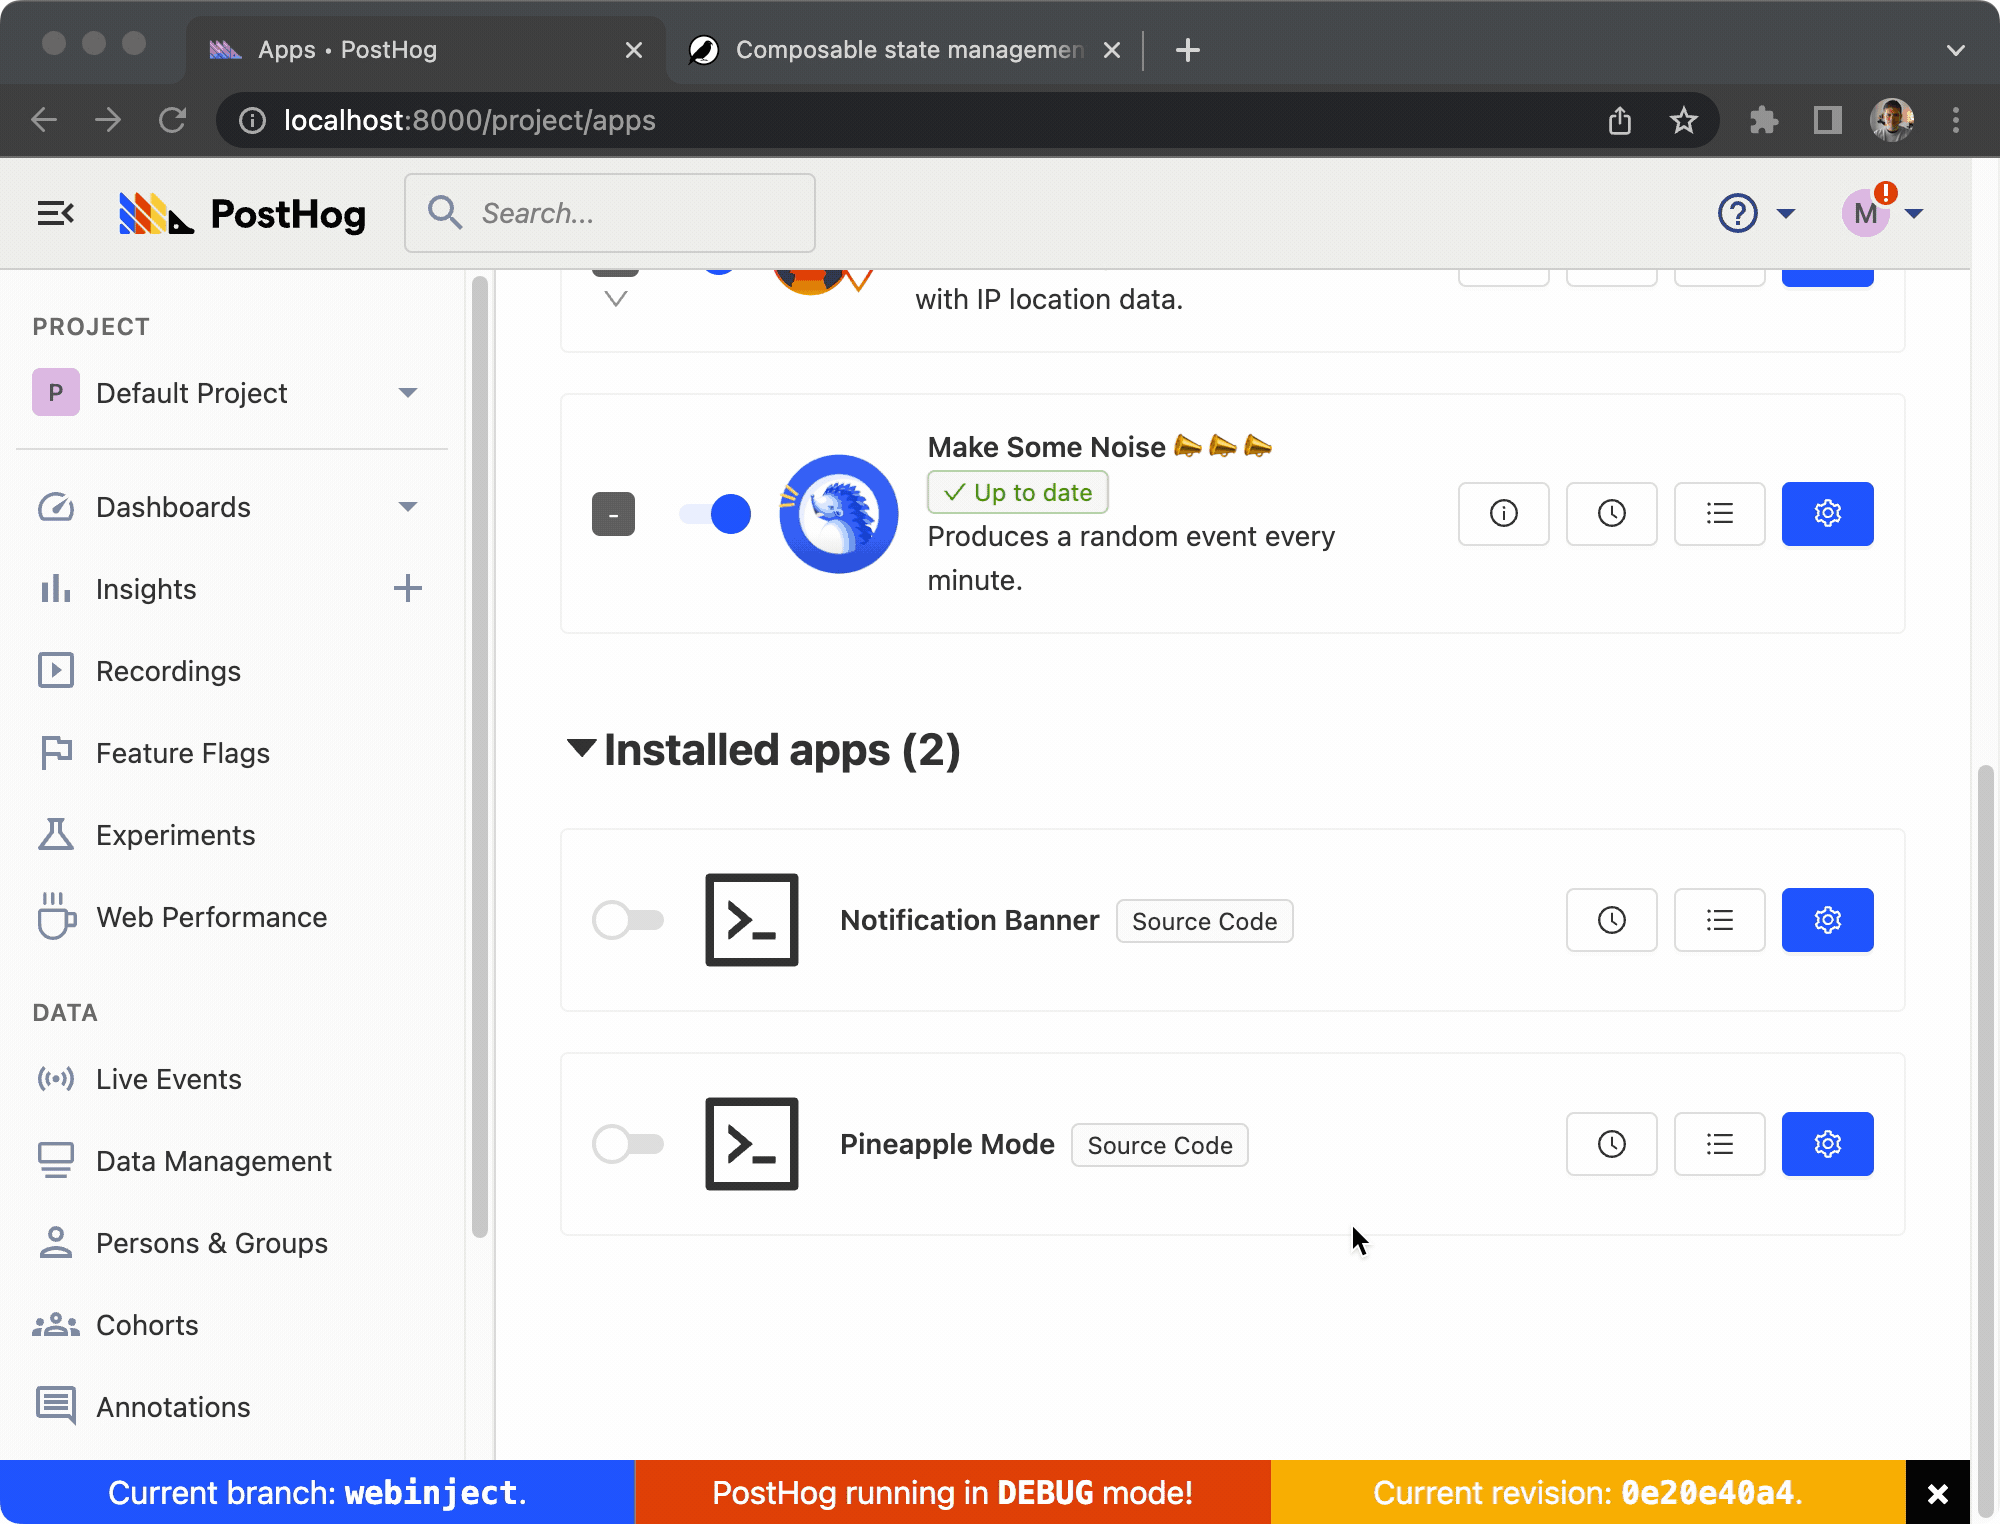
Task: Expand the Dashboards submenu arrow
Action: pos(407,507)
